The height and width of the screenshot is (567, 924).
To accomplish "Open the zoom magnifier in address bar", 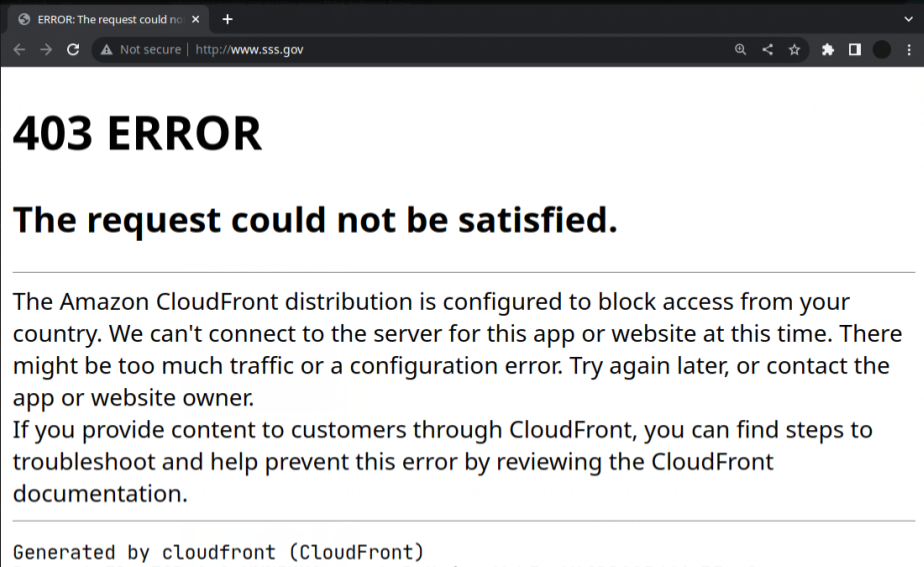I will [x=740, y=50].
